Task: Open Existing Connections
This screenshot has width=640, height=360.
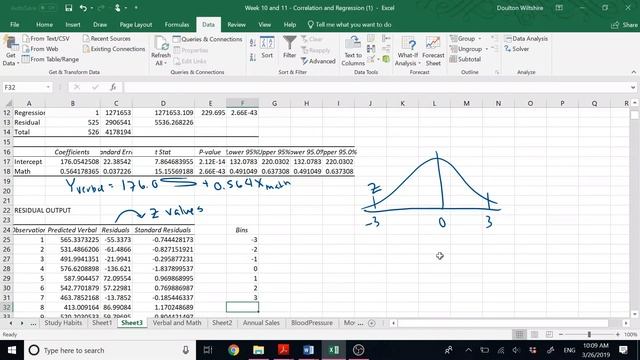Action: pyautogui.click(x=114, y=49)
